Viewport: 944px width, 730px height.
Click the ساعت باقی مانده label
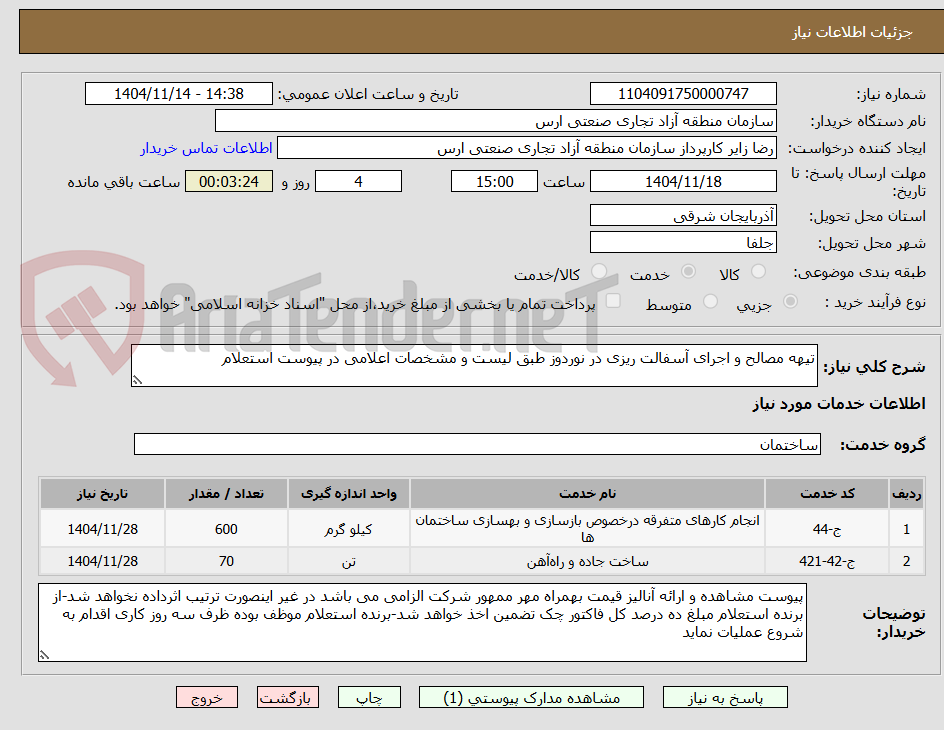tap(124, 182)
